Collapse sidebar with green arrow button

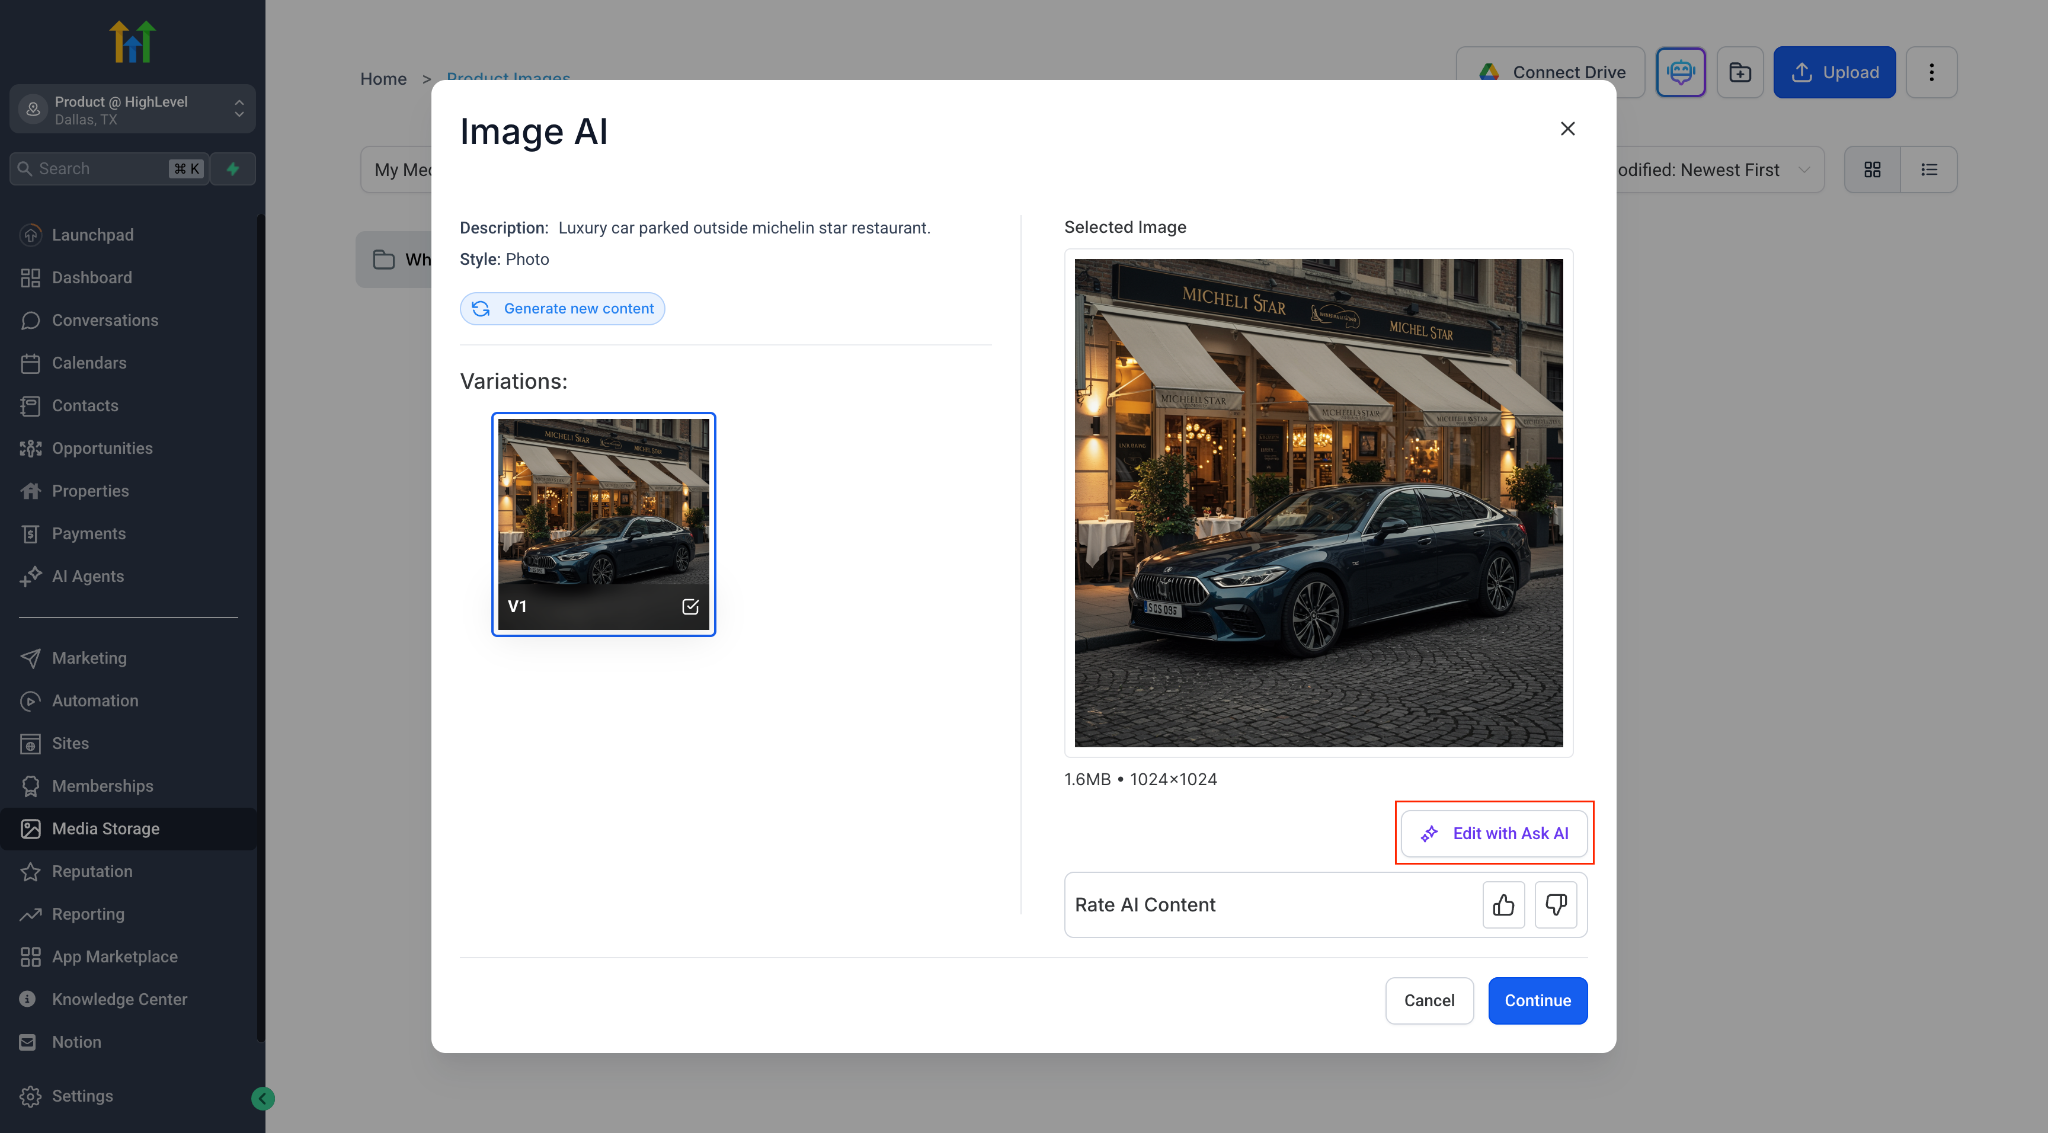click(263, 1099)
